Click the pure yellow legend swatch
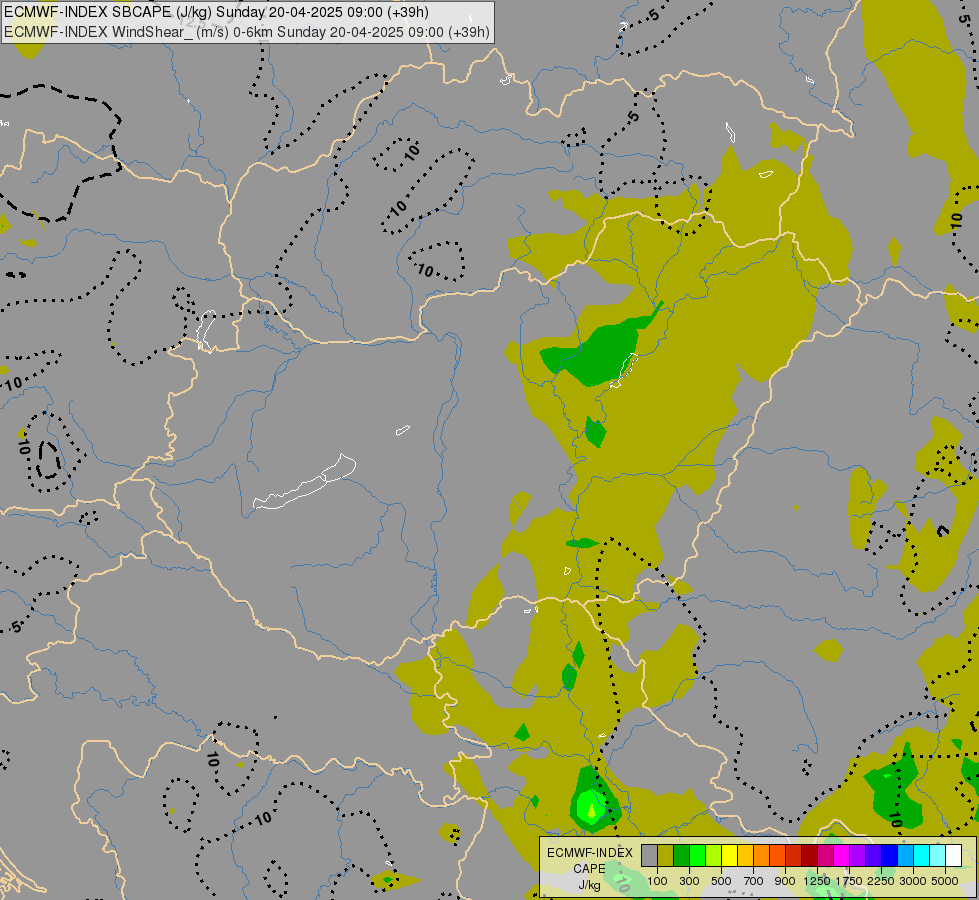The image size is (979, 900). [x=729, y=855]
